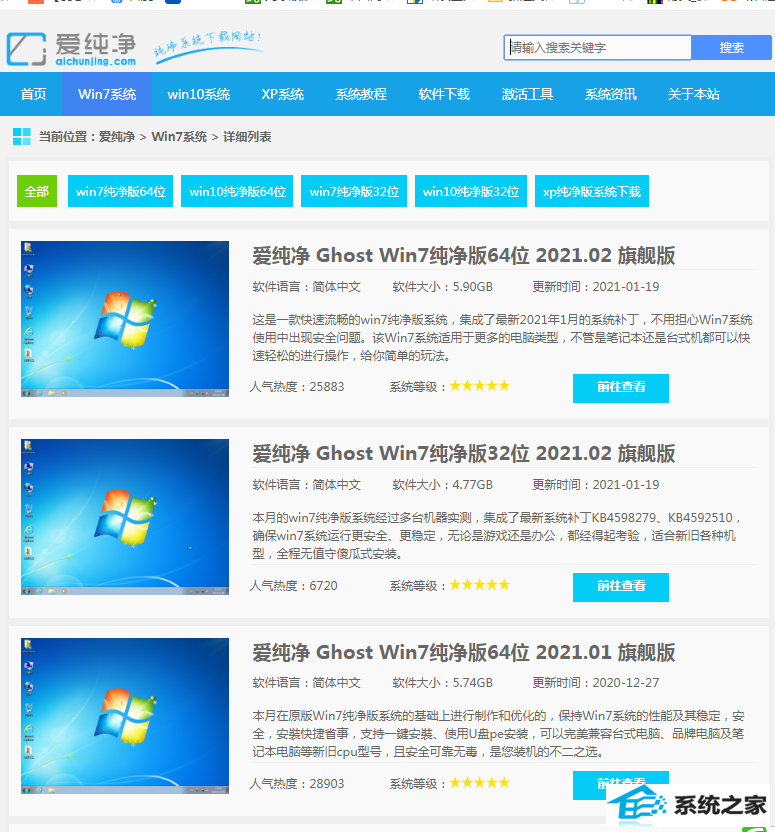This screenshot has width=775, height=832.
Task: Click text 更新时间：2020-12-27
Action: tap(596, 682)
